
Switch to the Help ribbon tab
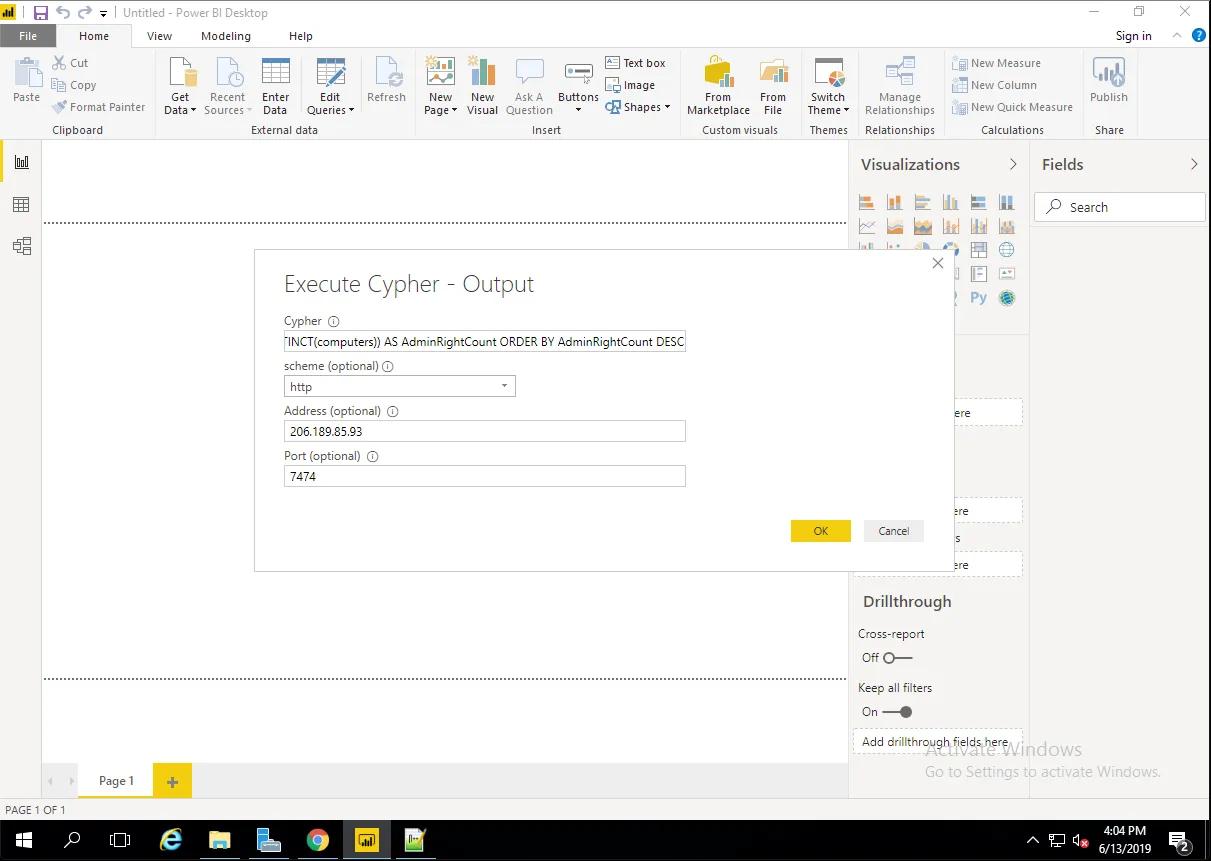click(301, 36)
